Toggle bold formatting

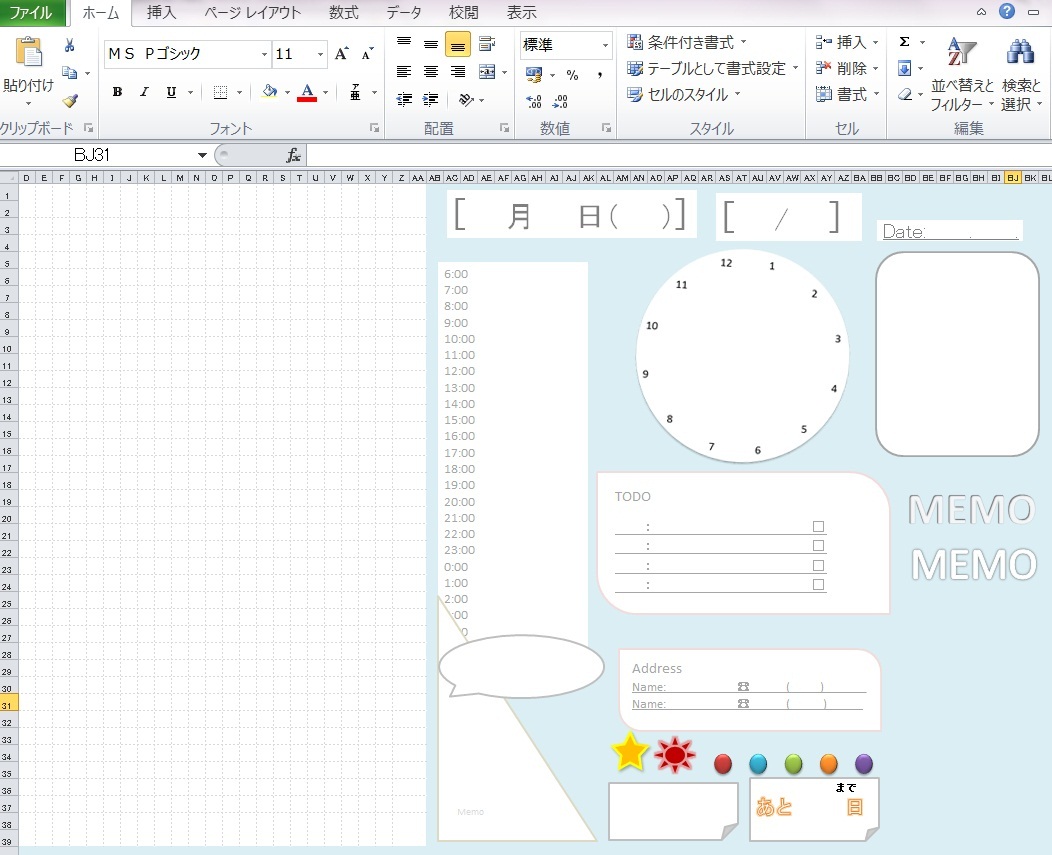pyautogui.click(x=117, y=92)
